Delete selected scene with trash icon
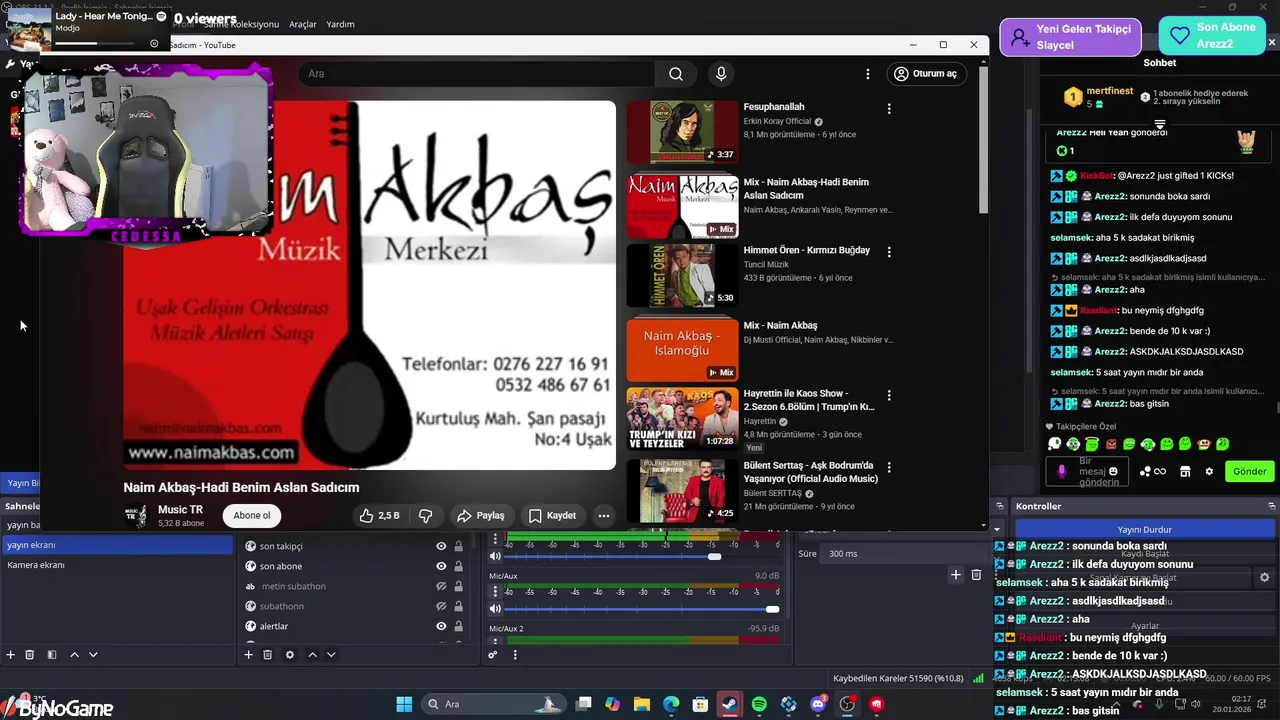 [30, 655]
